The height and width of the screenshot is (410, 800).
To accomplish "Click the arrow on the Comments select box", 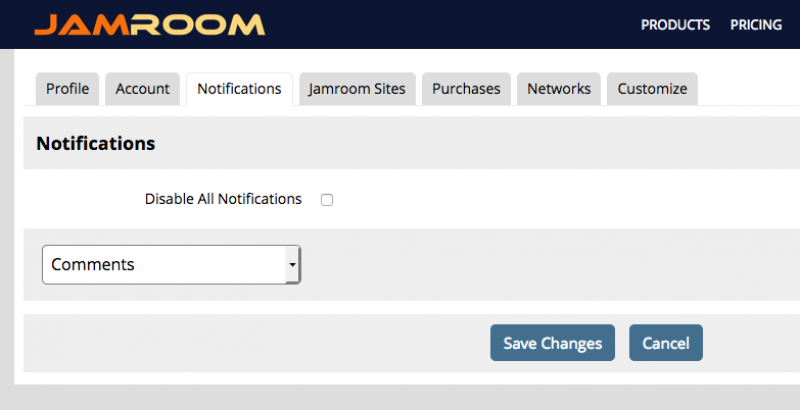I will [x=292, y=265].
